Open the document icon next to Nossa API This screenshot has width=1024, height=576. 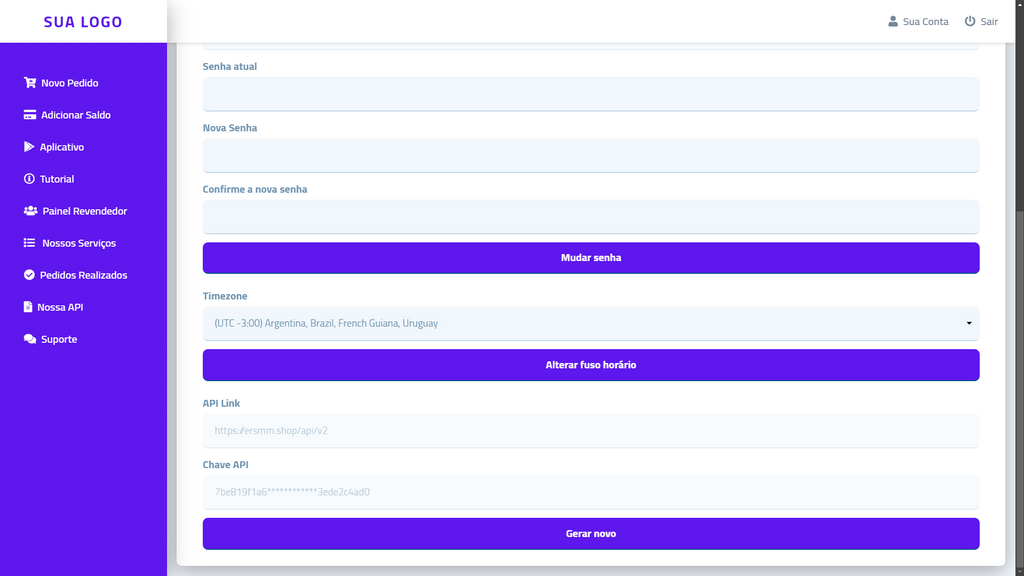click(x=28, y=307)
